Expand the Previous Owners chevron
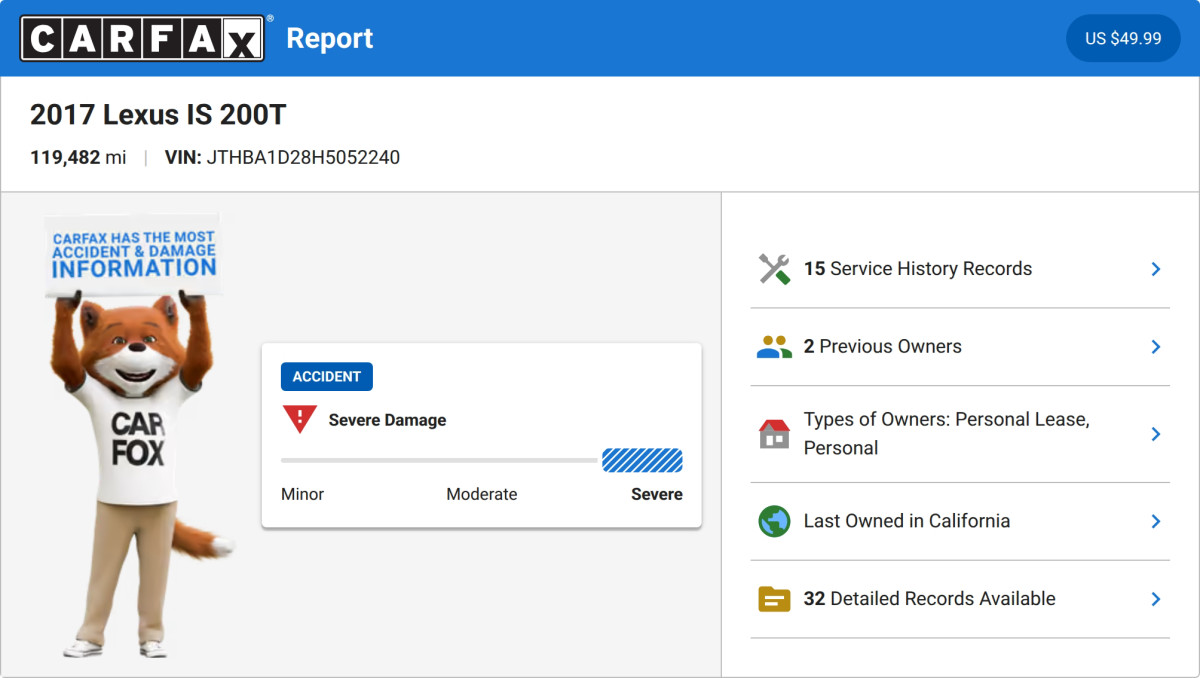1200x678 pixels. click(x=1156, y=347)
